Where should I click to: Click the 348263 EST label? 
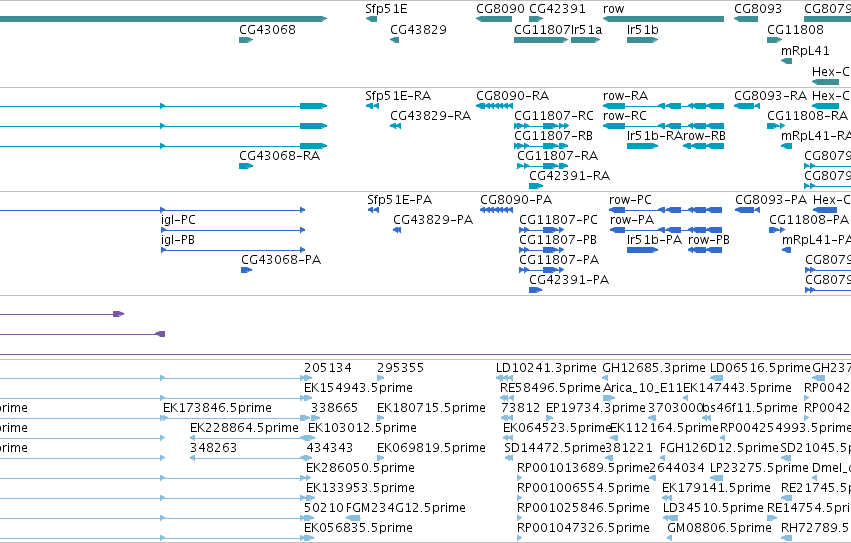pyautogui.click(x=213, y=448)
